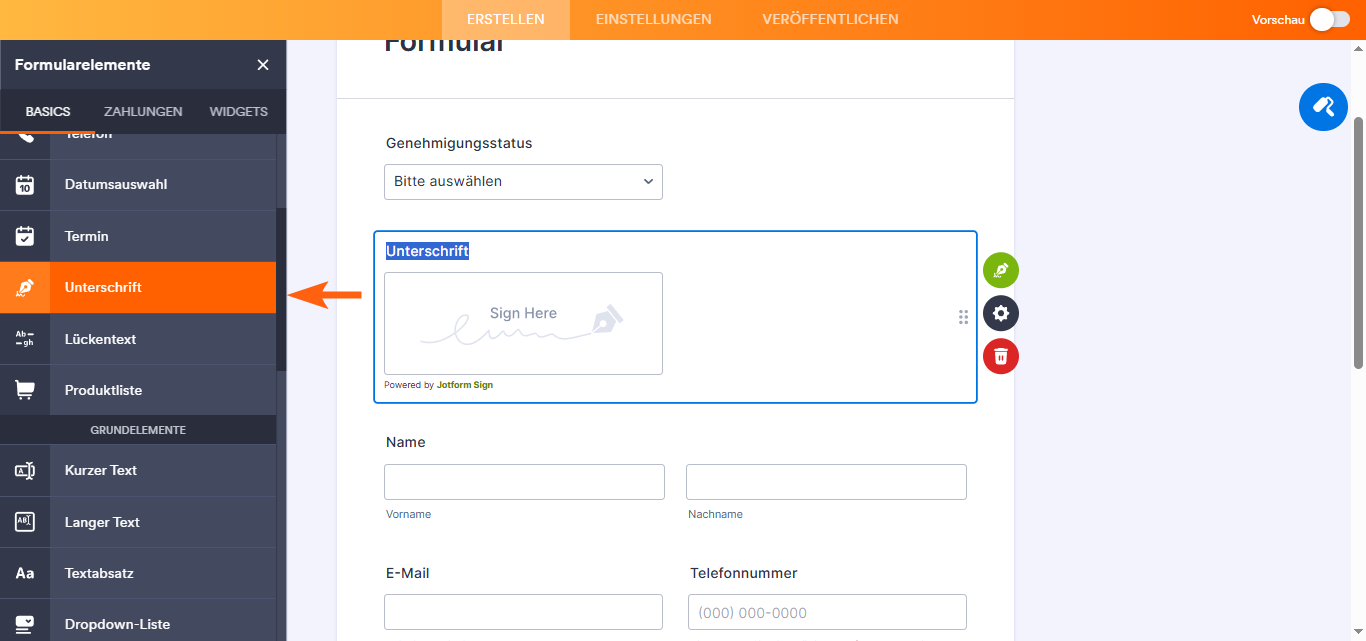
Task: Click the Telefonnummer field label
Action: coord(743,573)
